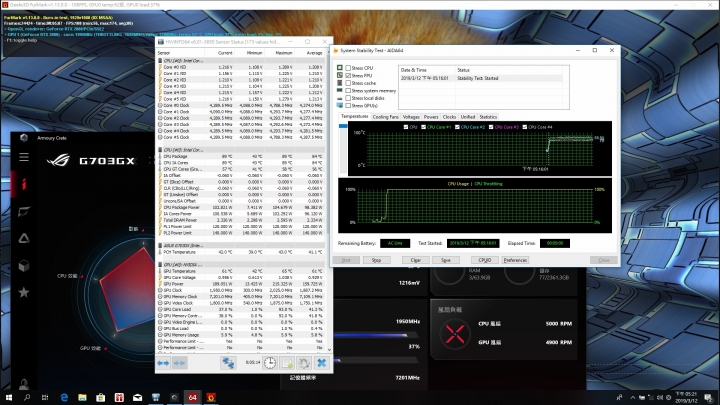The image size is (720, 405).
Task: Click taskbar clock showing date
Action: pos(686,397)
